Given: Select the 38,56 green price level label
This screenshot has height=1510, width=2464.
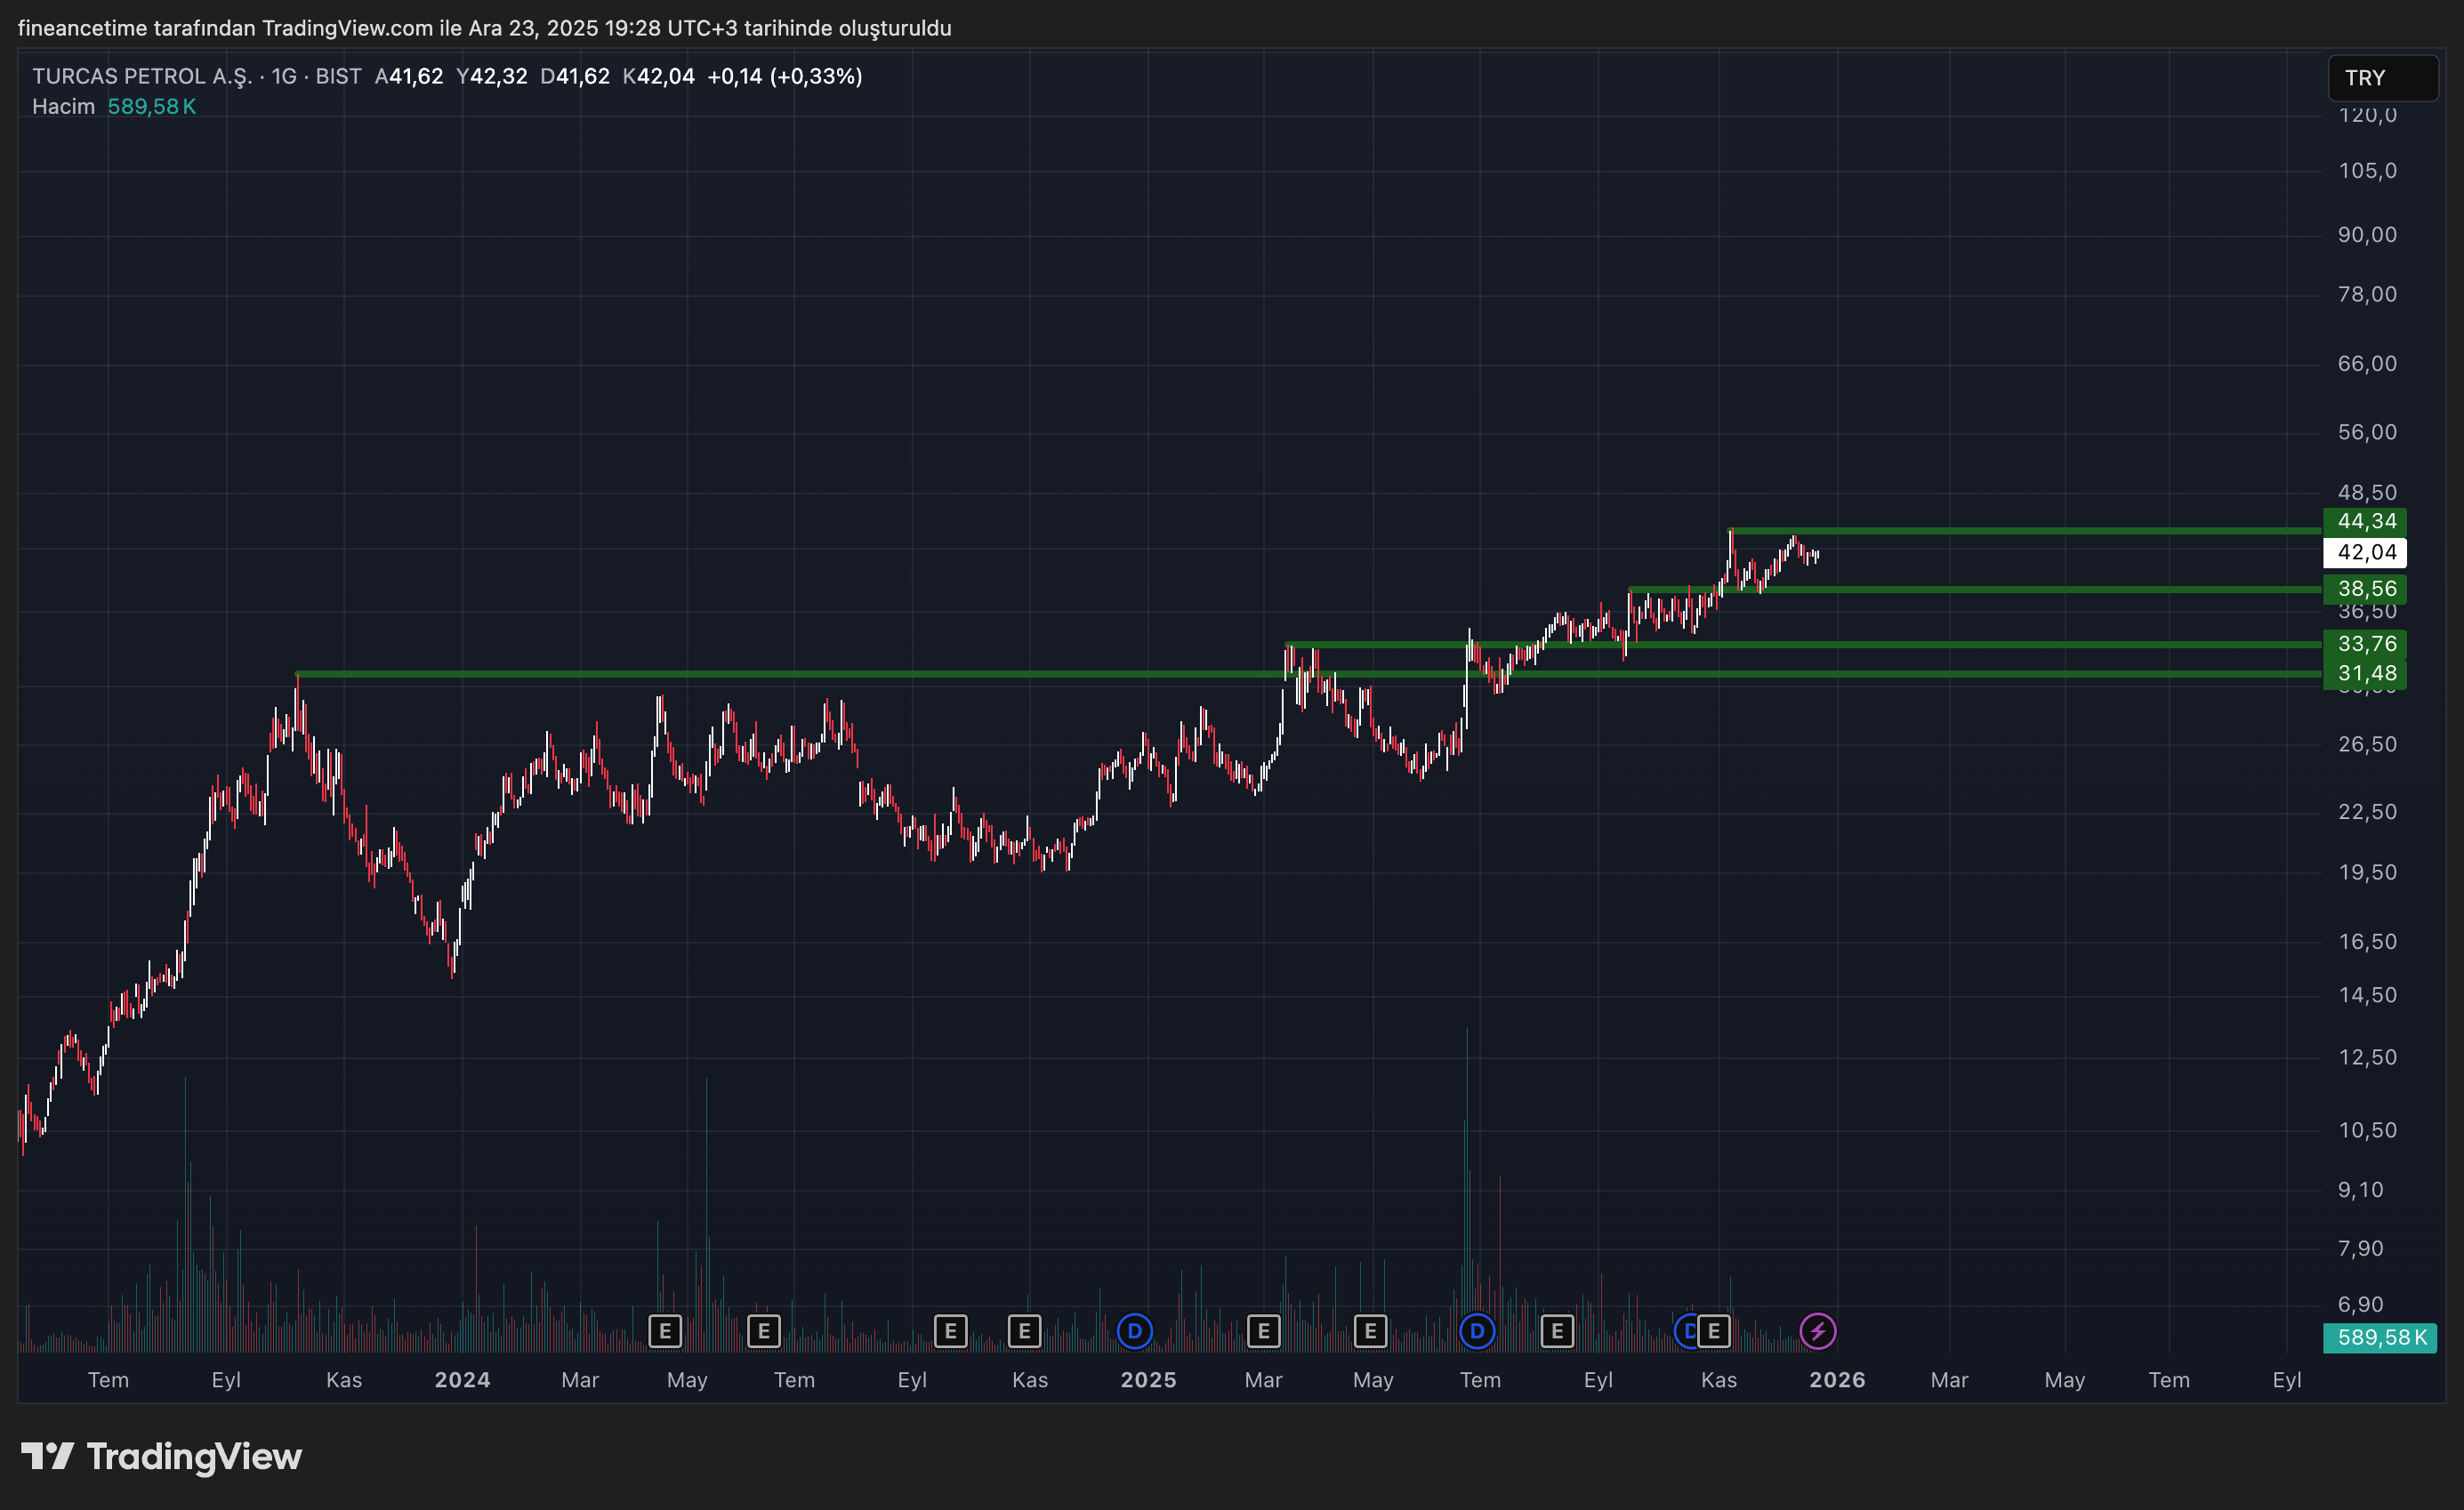Looking at the screenshot, I should tap(2365, 589).
